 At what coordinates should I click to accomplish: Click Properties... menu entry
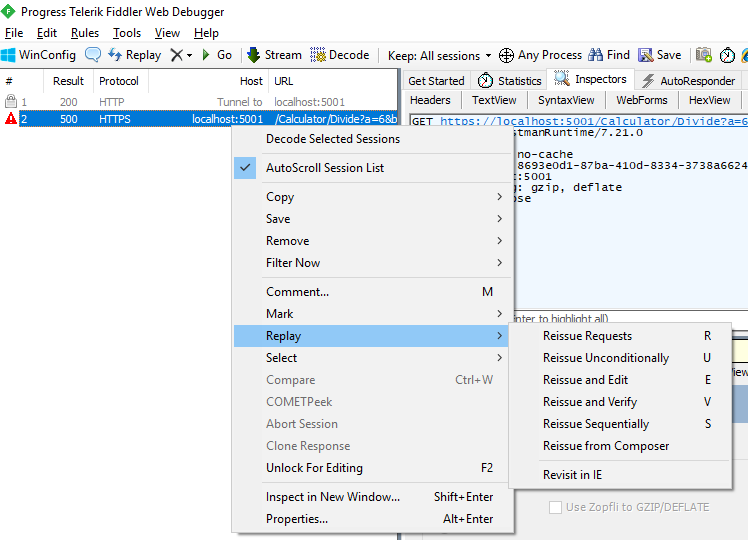pos(373,519)
